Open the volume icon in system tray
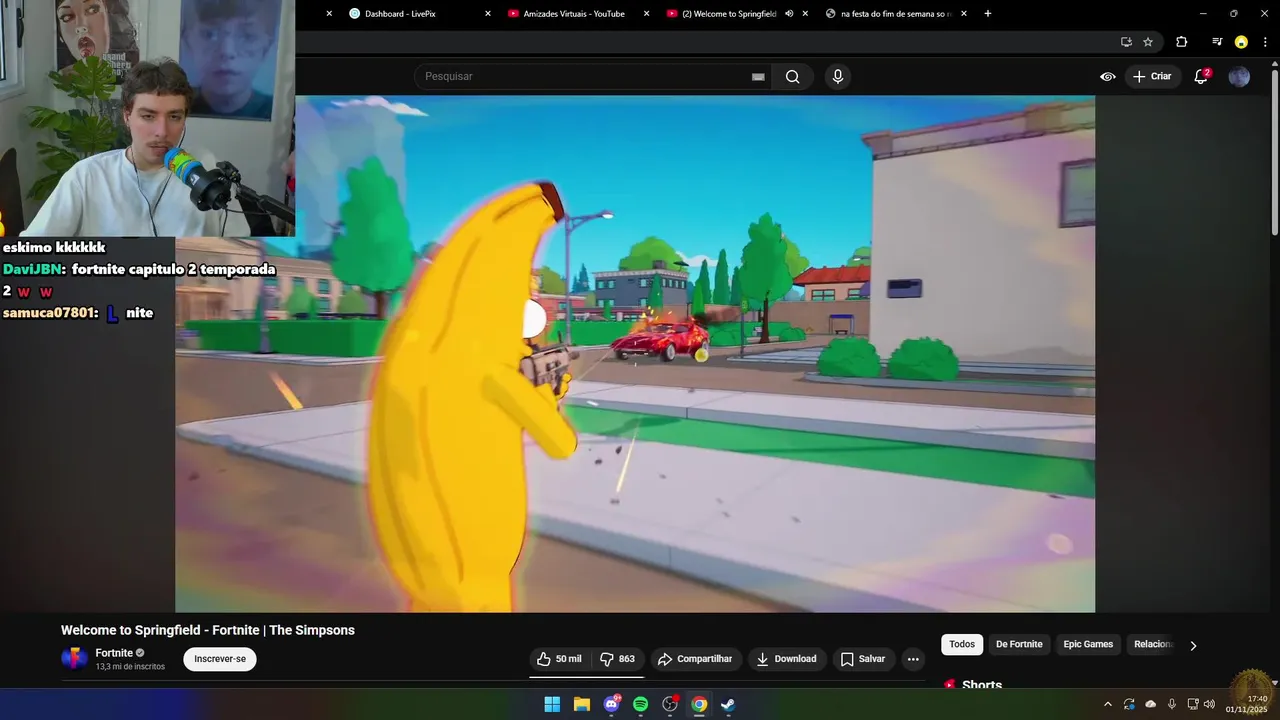Image resolution: width=1280 pixels, height=720 pixels. 1210,704
